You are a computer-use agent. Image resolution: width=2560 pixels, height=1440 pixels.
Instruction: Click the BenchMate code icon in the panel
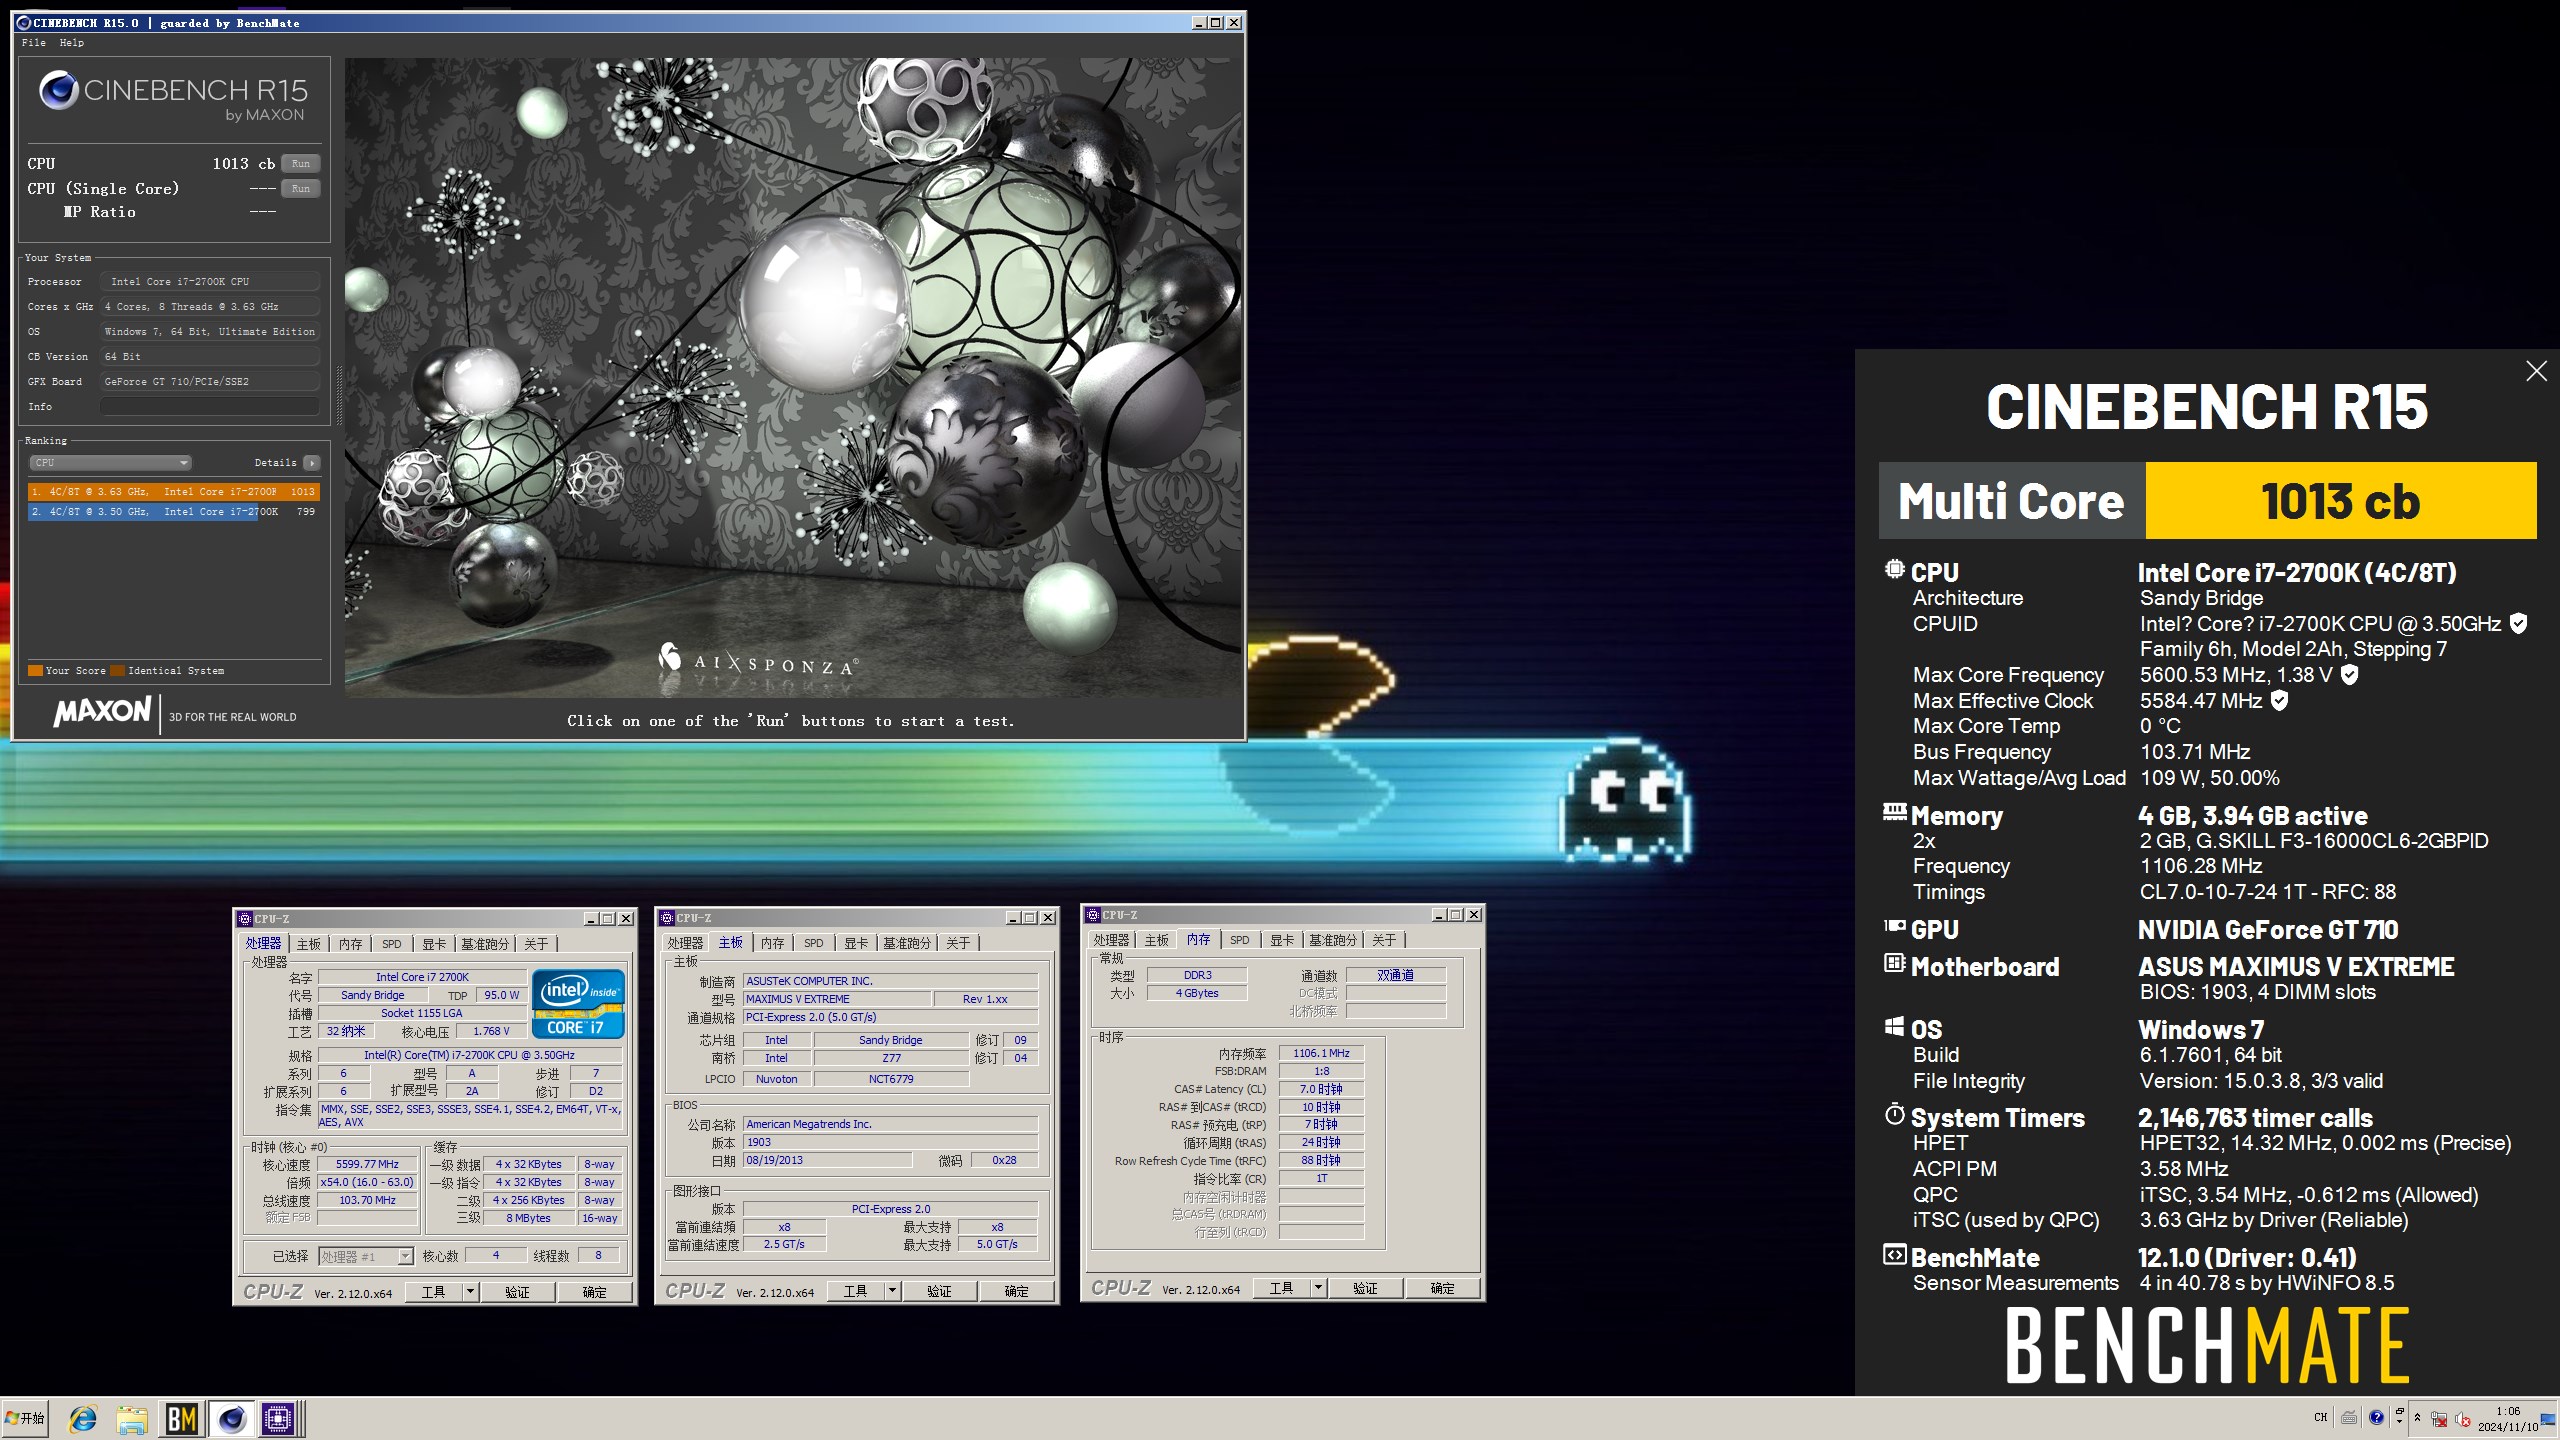click(1894, 1254)
